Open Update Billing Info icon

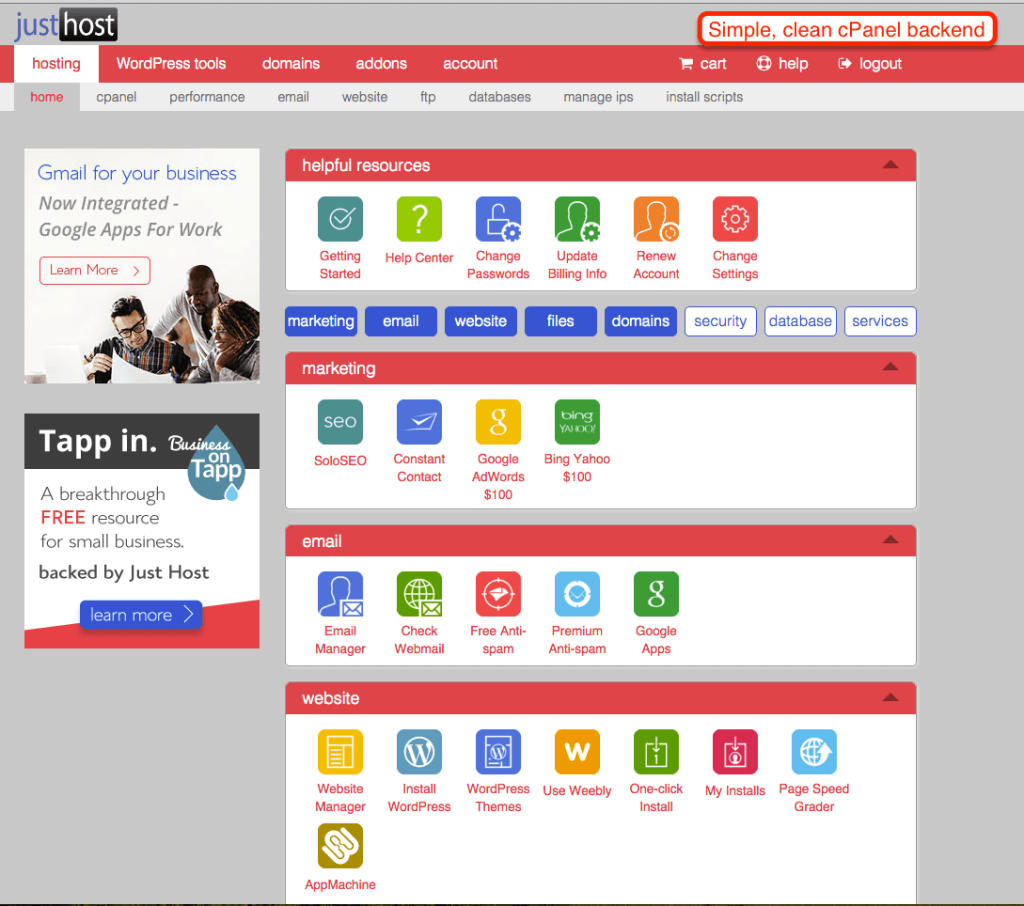point(577,219)
